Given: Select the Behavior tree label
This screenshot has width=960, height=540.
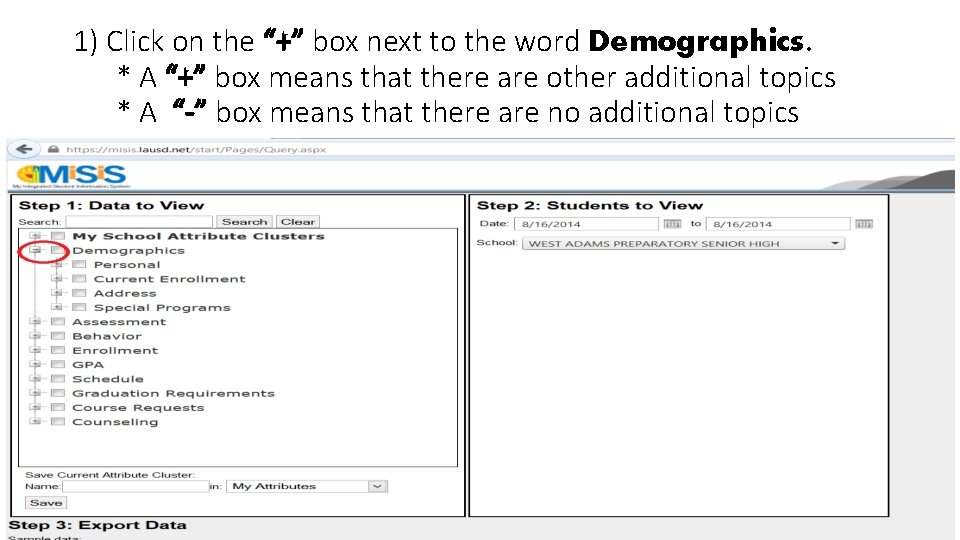Looking at the screenshot, I should (x=107, y=336).
